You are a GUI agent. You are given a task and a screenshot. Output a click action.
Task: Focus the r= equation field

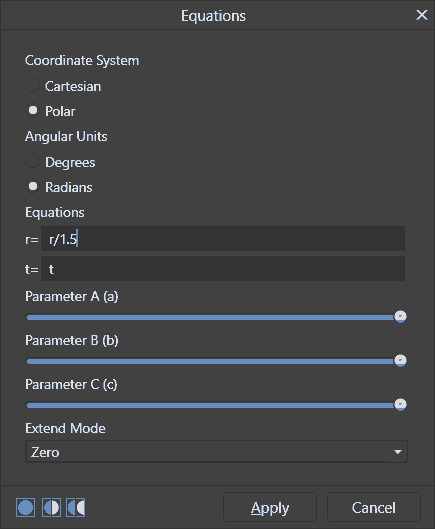click(223, 239)
